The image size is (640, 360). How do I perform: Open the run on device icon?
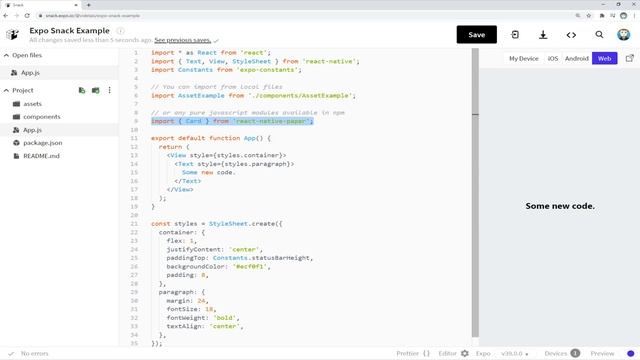point(515,35)
